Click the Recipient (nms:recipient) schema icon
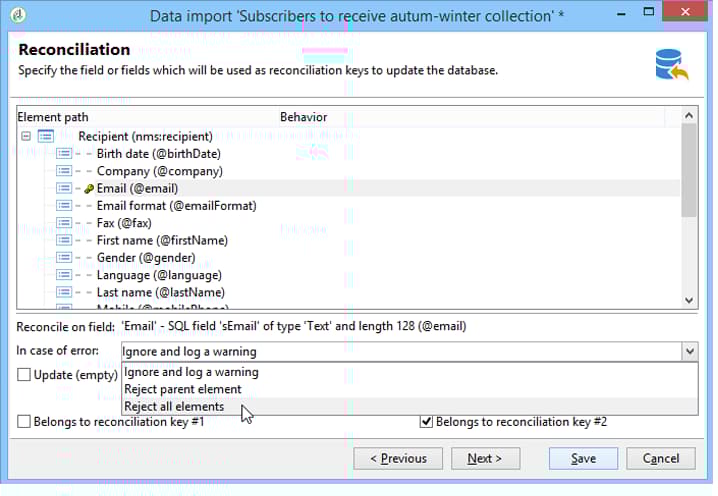This screenshot has height=496, width=718. point(46,136)
